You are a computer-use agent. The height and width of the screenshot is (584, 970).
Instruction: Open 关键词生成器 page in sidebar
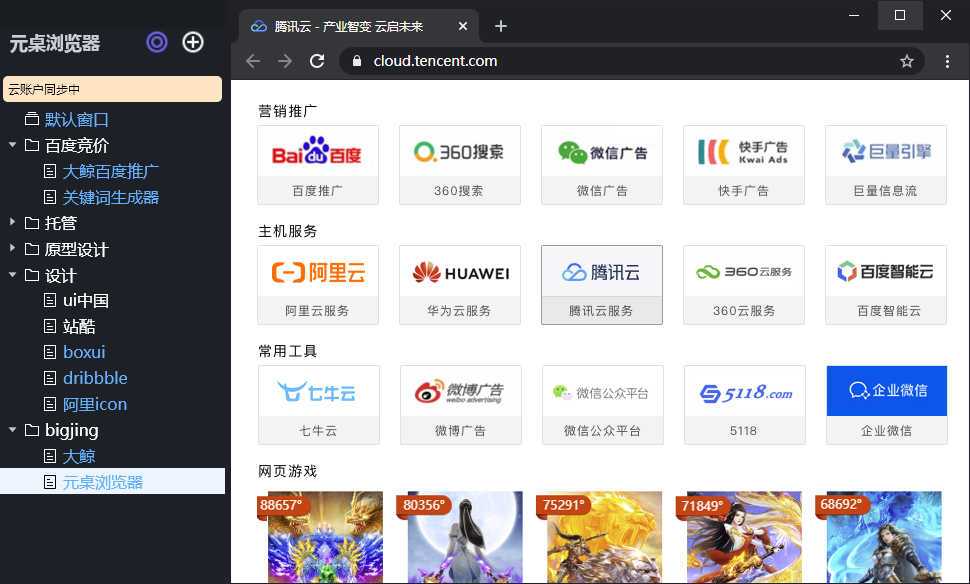[113, 197]
